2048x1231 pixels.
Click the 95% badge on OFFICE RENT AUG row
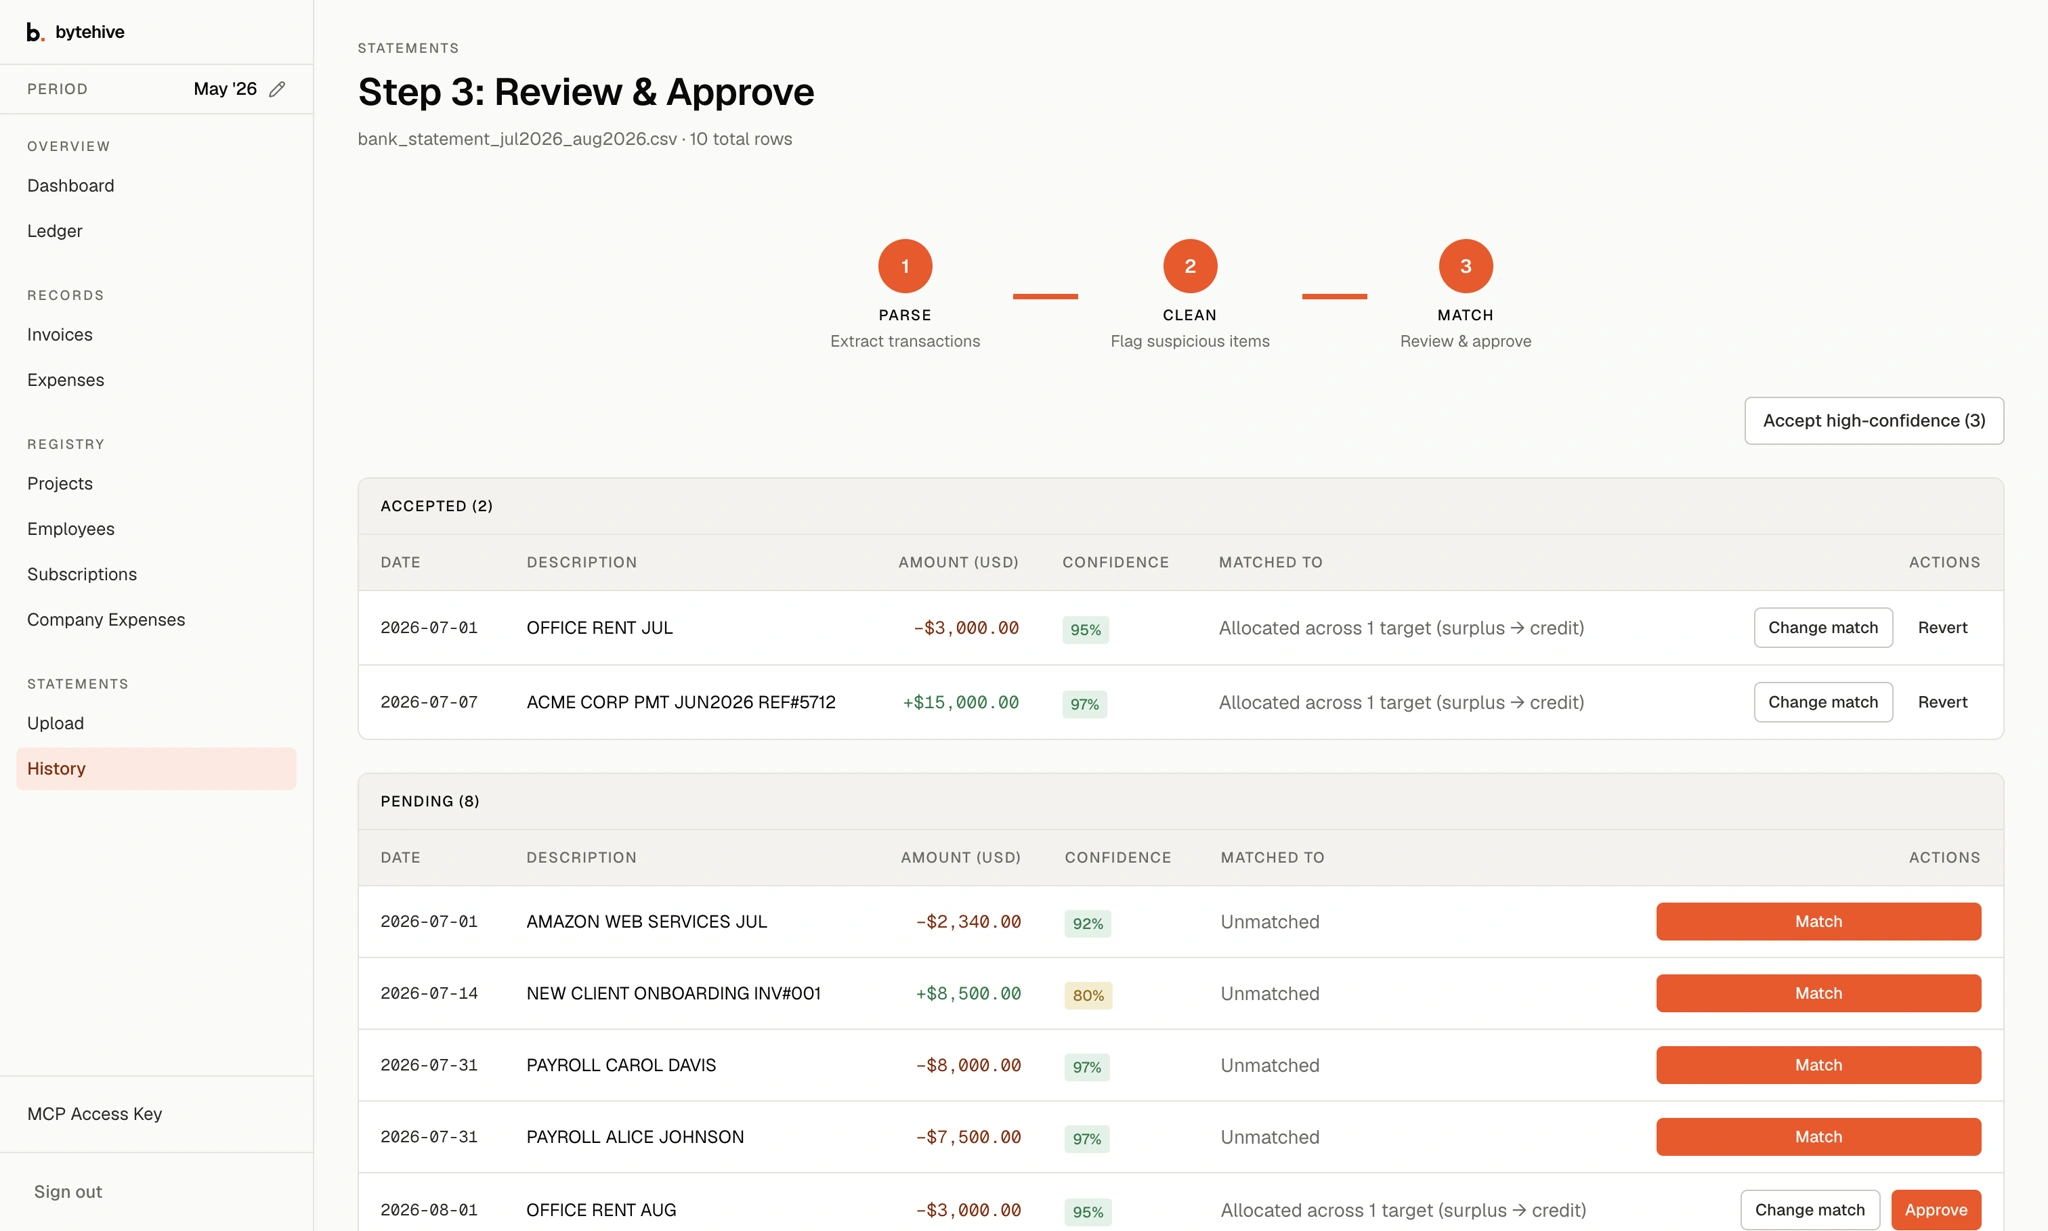click(x=1087, y=1212)
